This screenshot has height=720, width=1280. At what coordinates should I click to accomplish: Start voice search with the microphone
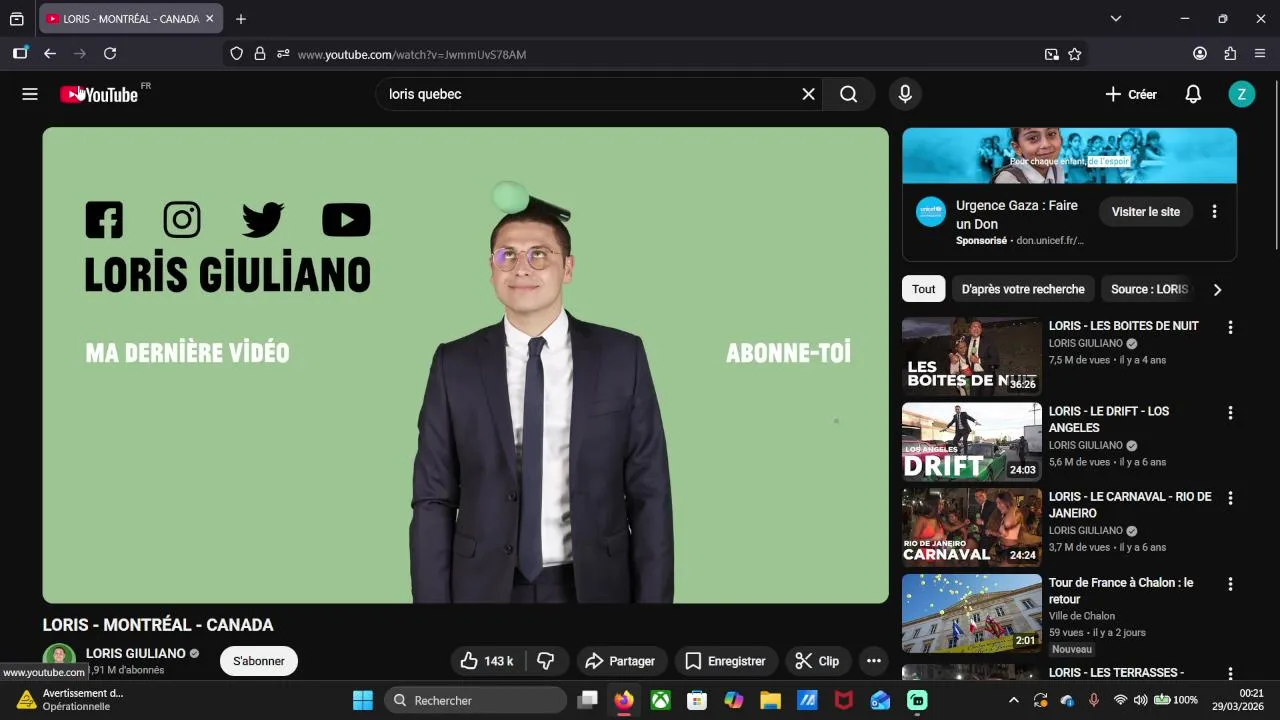[x=905, y=94]
